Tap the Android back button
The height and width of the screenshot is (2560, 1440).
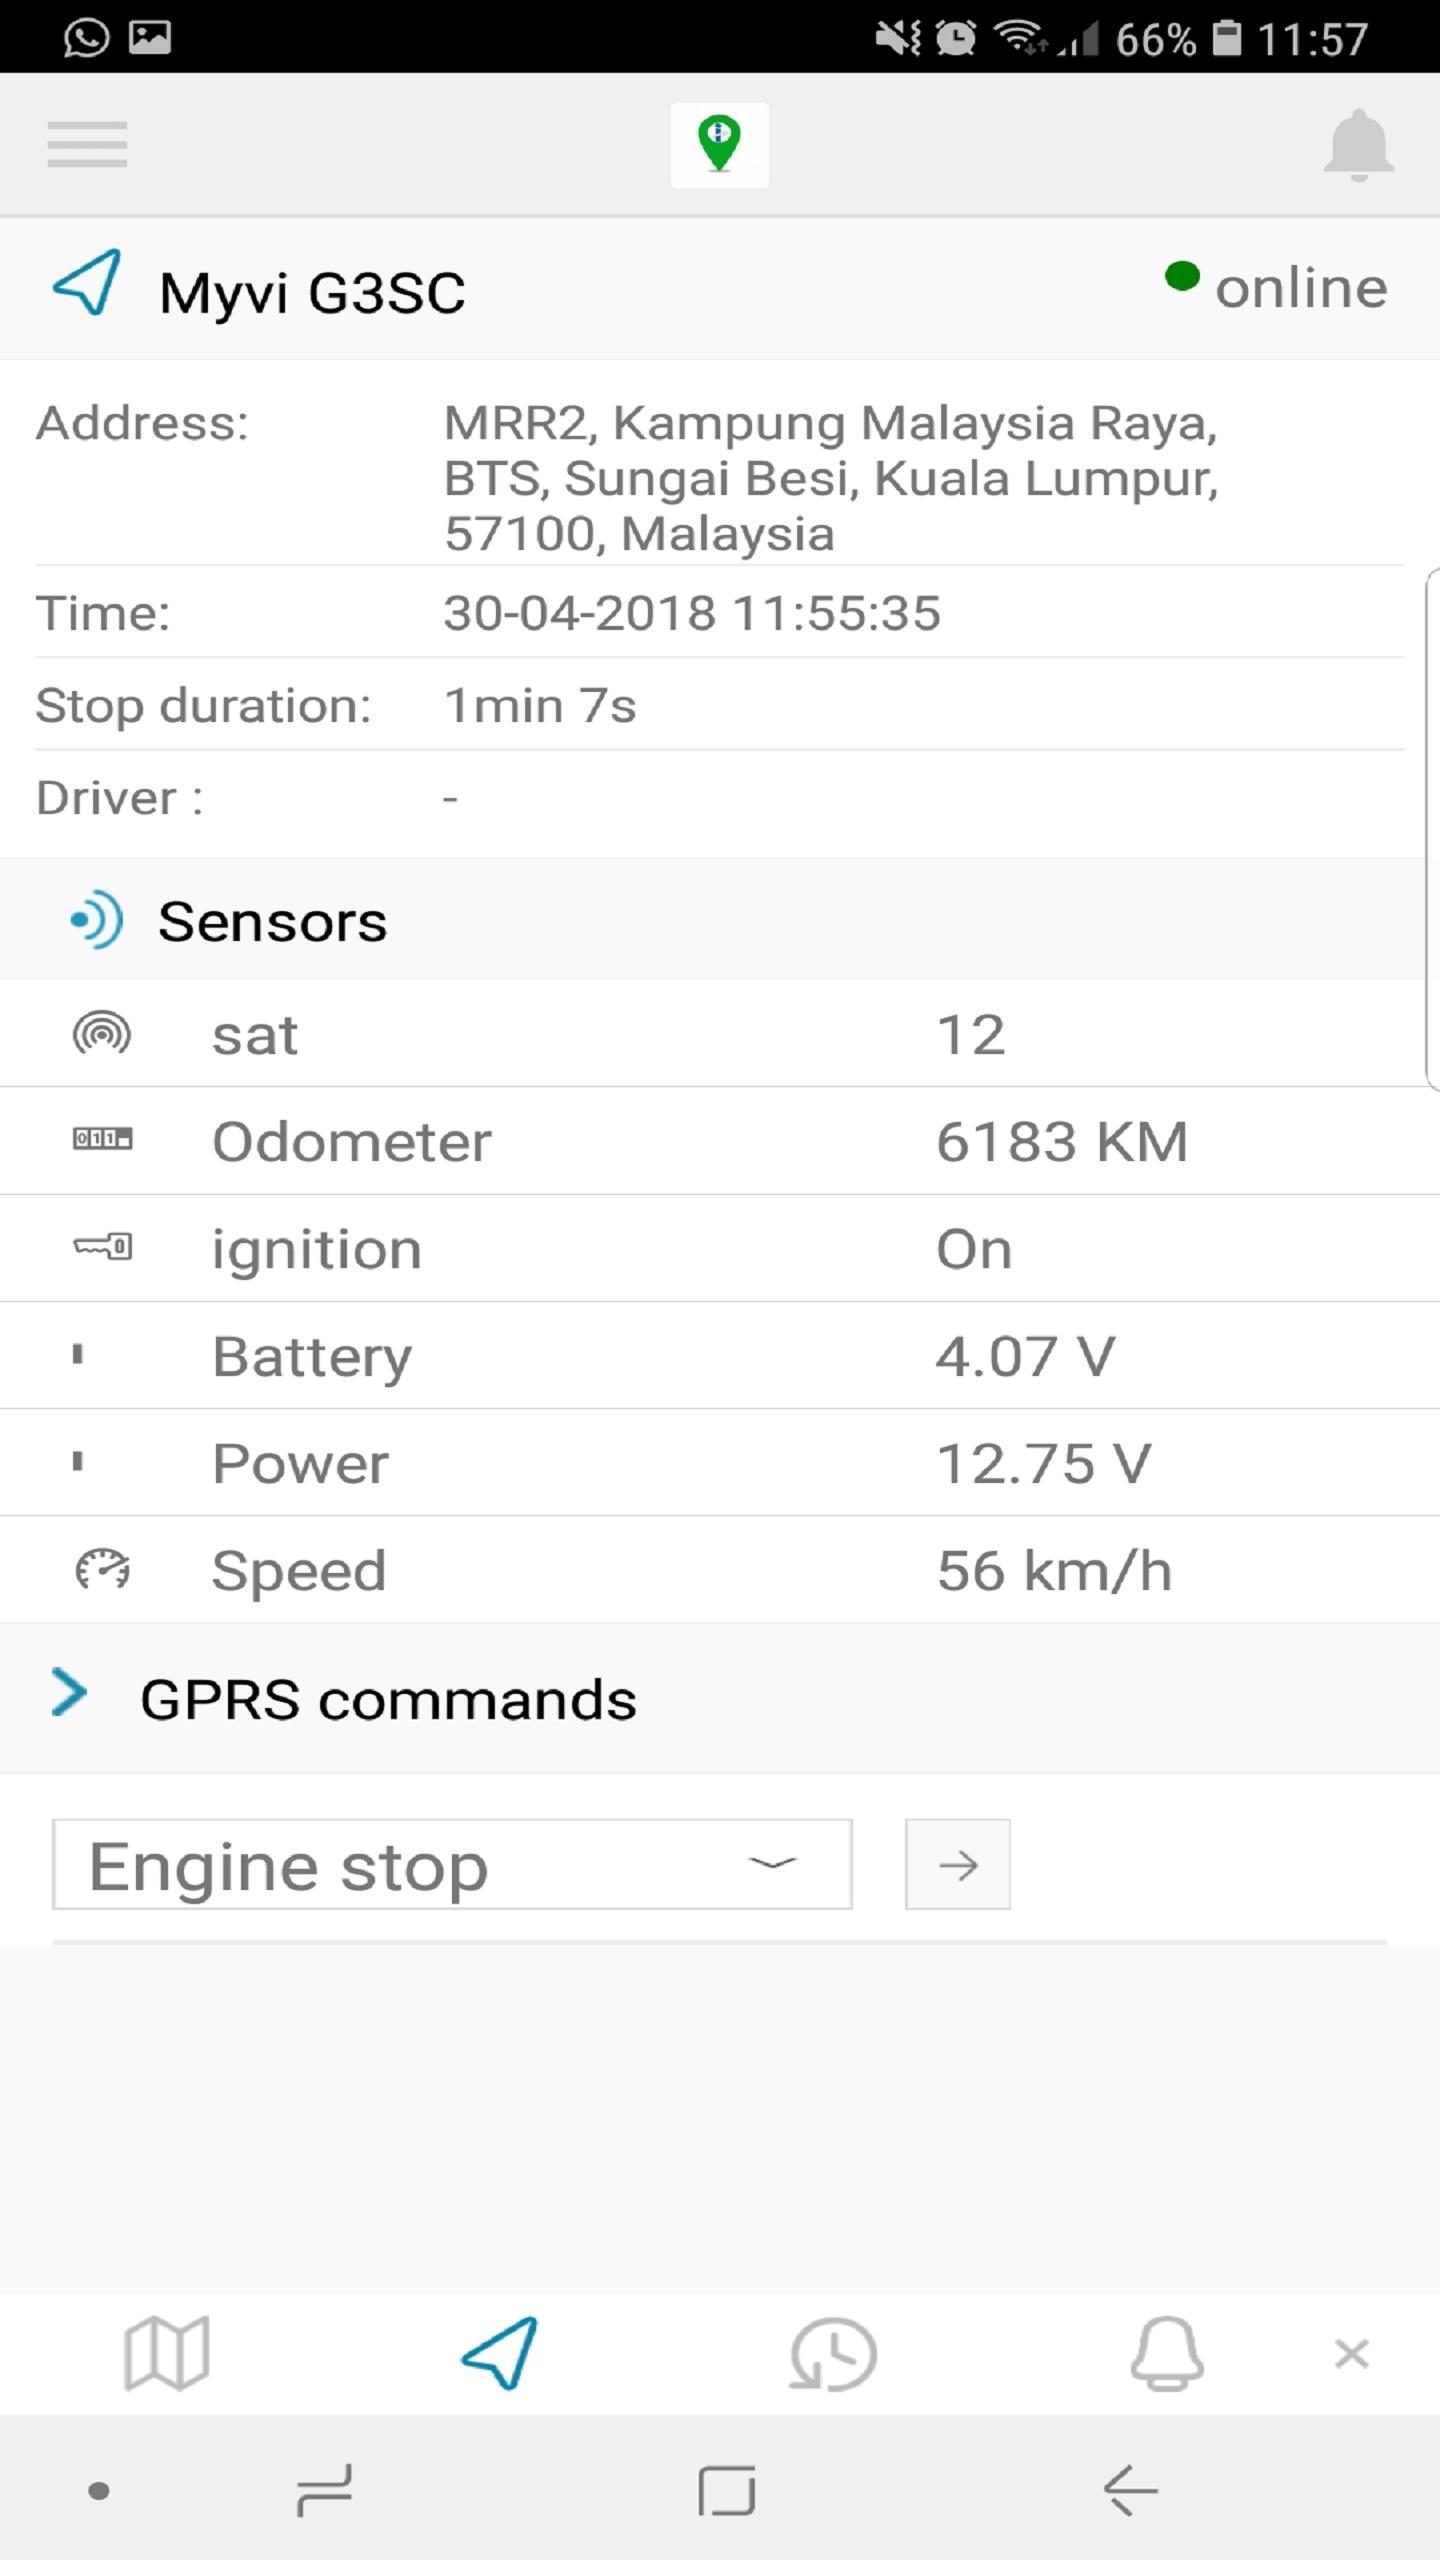(1131, 2489)
